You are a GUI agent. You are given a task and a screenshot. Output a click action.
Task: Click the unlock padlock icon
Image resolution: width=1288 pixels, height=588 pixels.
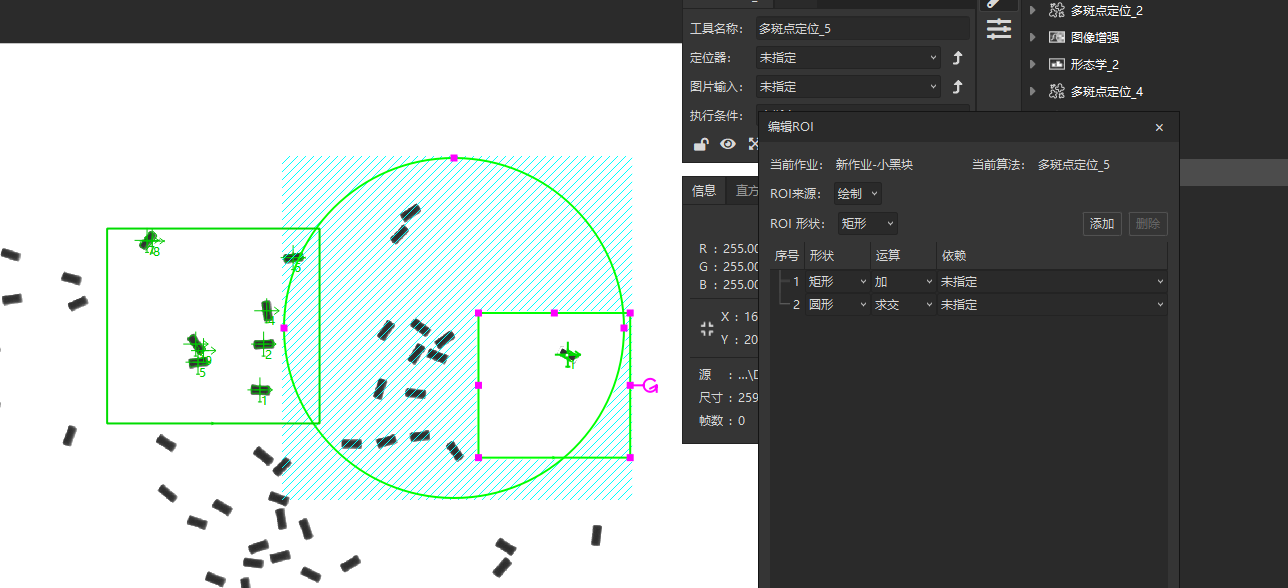[701, 144]
